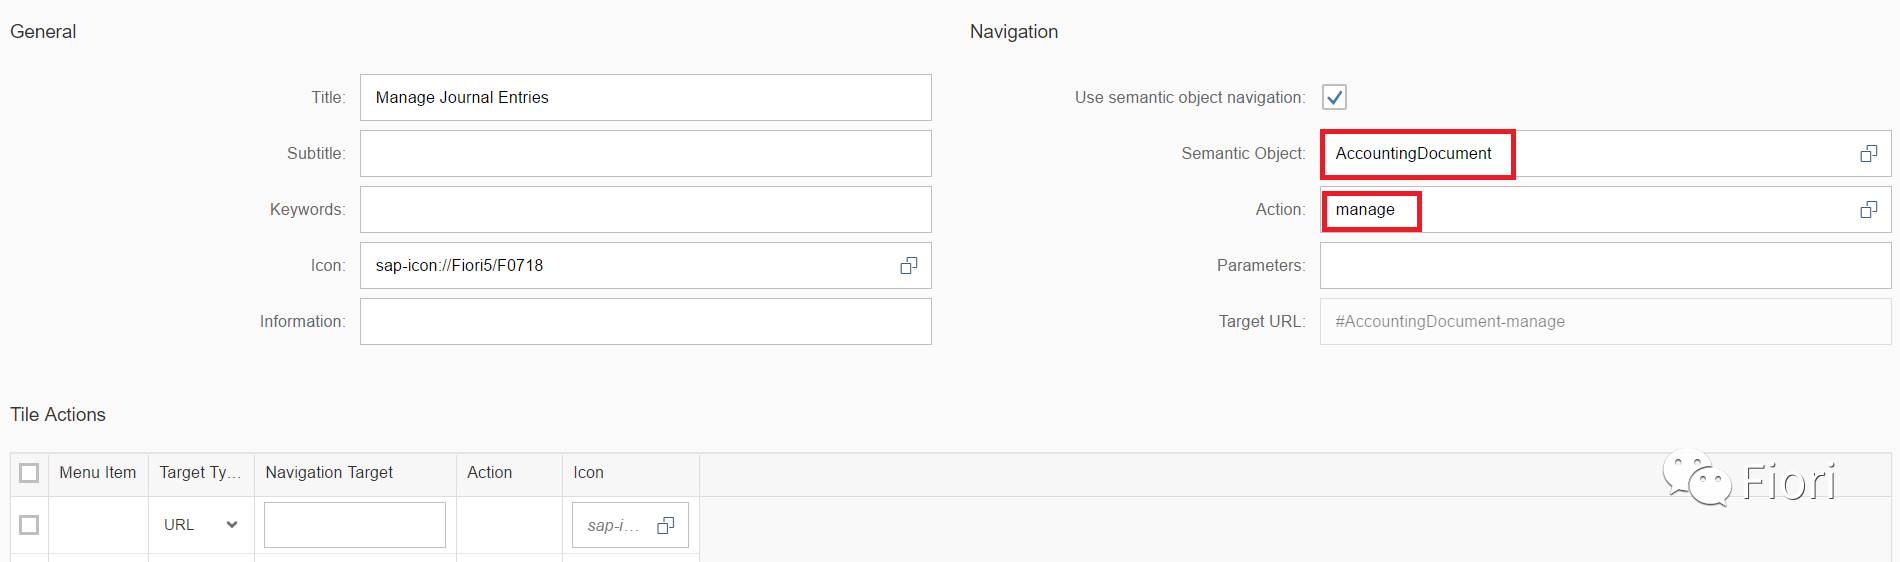Select all rows in Tile Actions table
Viewport: 1900px width, 562px height.
point(29,473)
